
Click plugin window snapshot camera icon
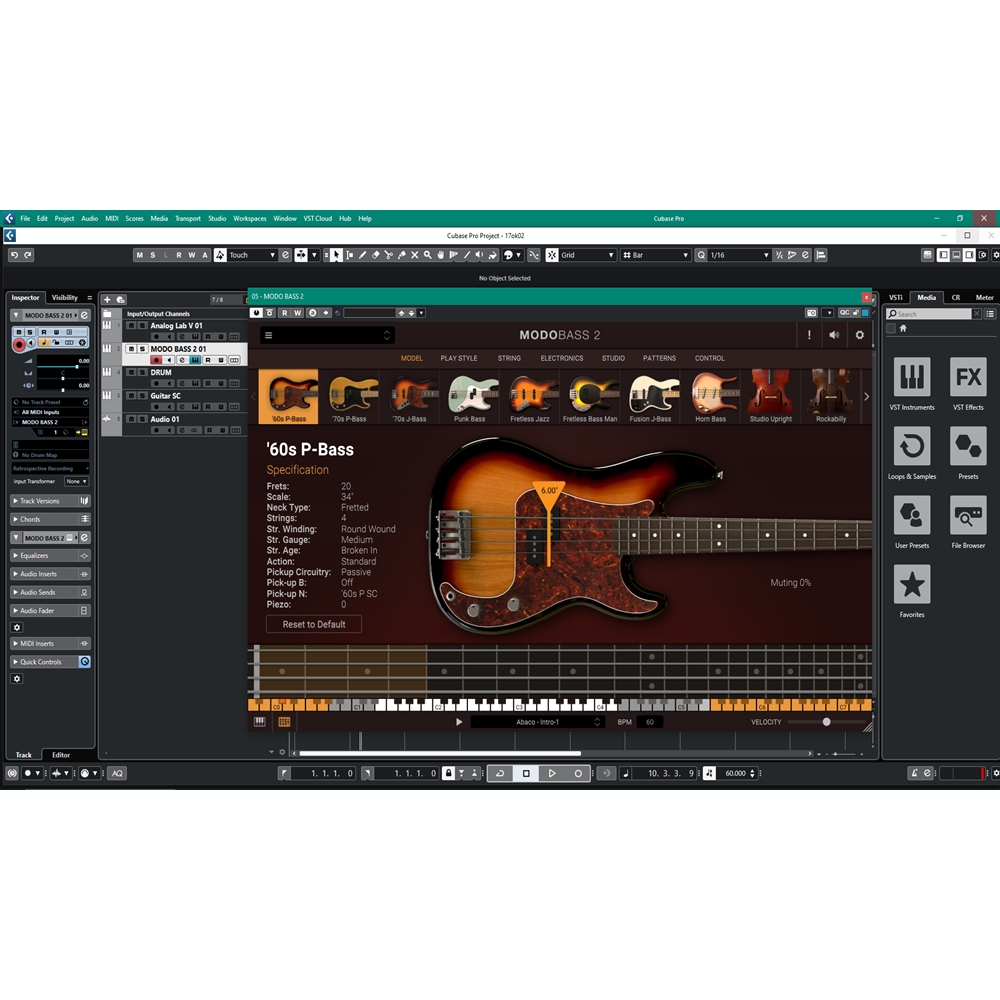811,313
